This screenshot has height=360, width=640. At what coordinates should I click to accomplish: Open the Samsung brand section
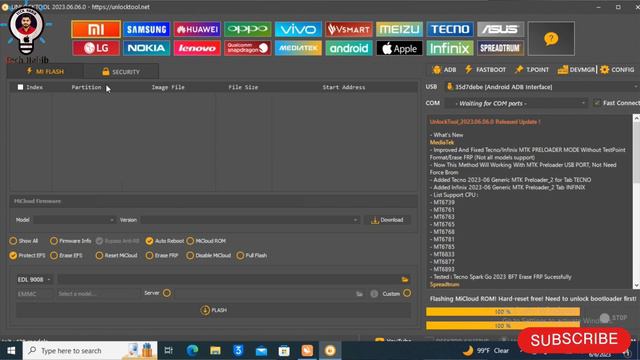point(147,29)
